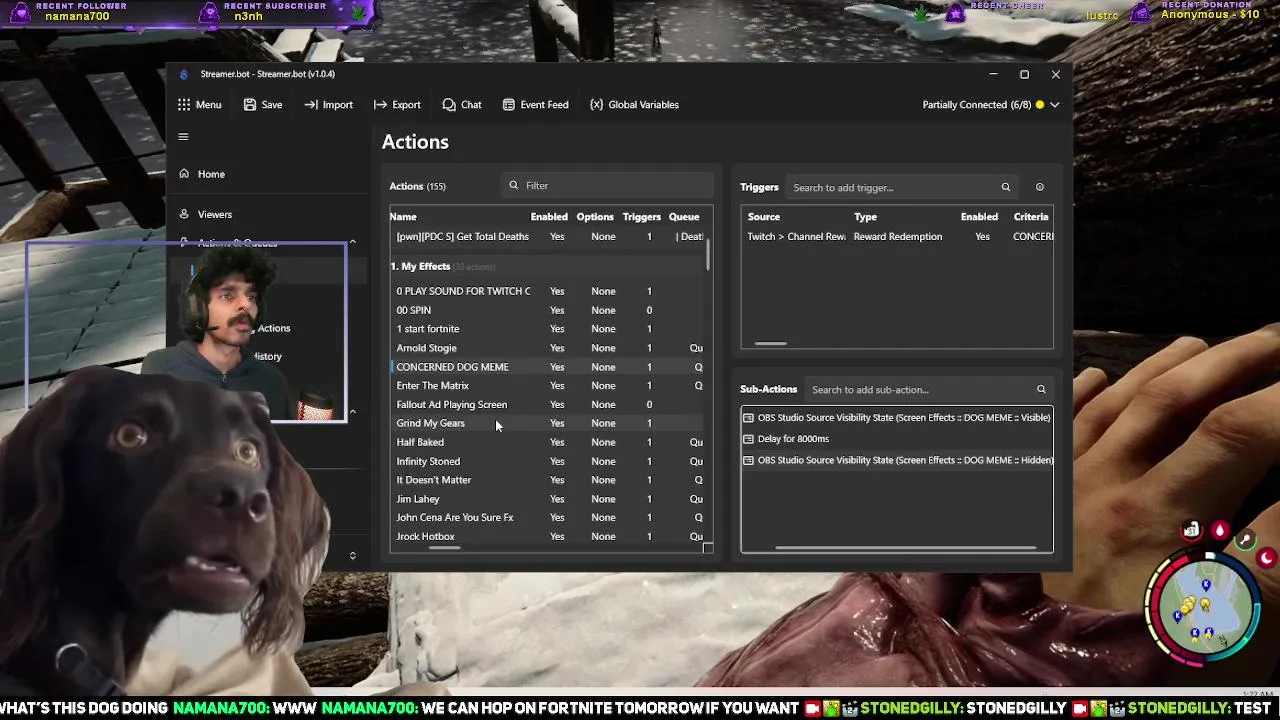Select the '00 SPIN' action
The image size is (1280, 720).
point(548,310)
